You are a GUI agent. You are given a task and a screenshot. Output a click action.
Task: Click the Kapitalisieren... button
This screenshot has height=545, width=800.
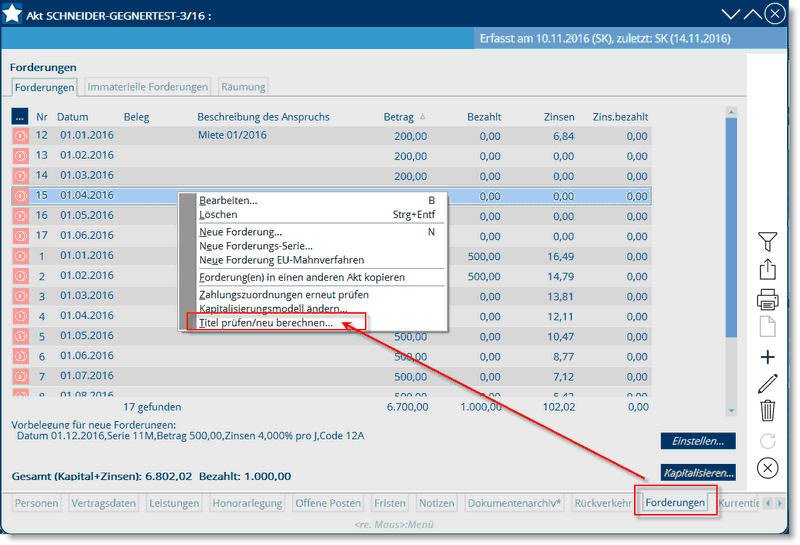click(x=698, y=473)
